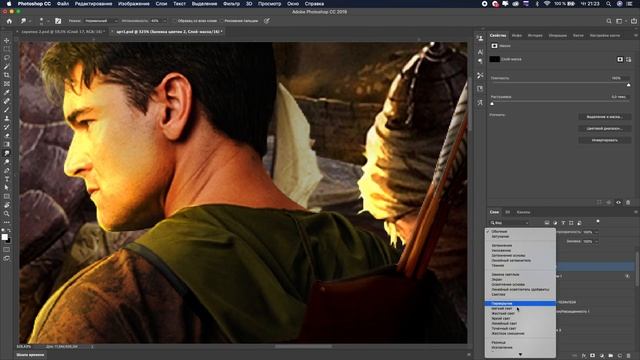Image resolution: width=640 pixels, height=360 pixels.
Task: Open the layer filter kind dropdown
Action: [510, 223]
